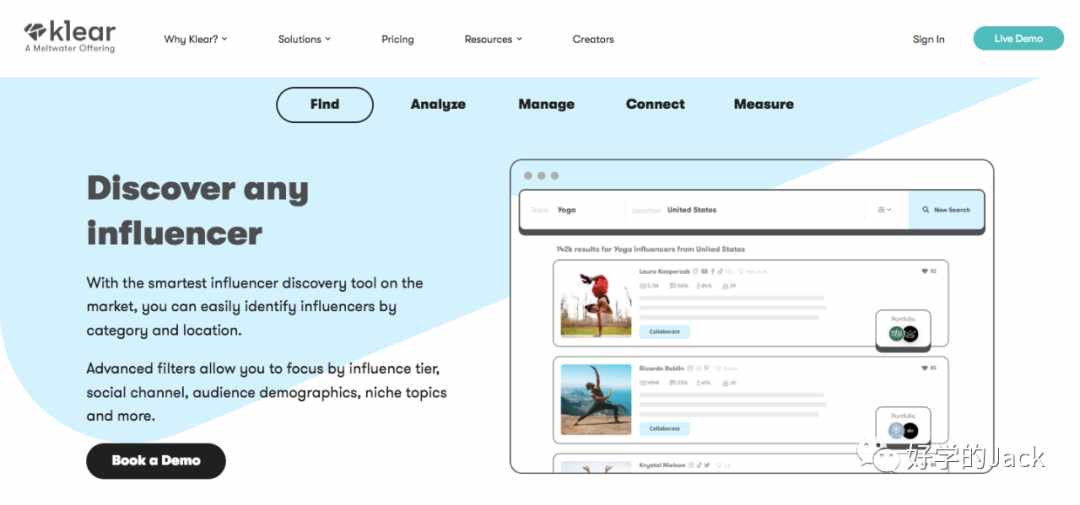Click the black Portfolio brand icon on Ricardo's card
Screen dimensions: 1080x505
coord(911,431)
